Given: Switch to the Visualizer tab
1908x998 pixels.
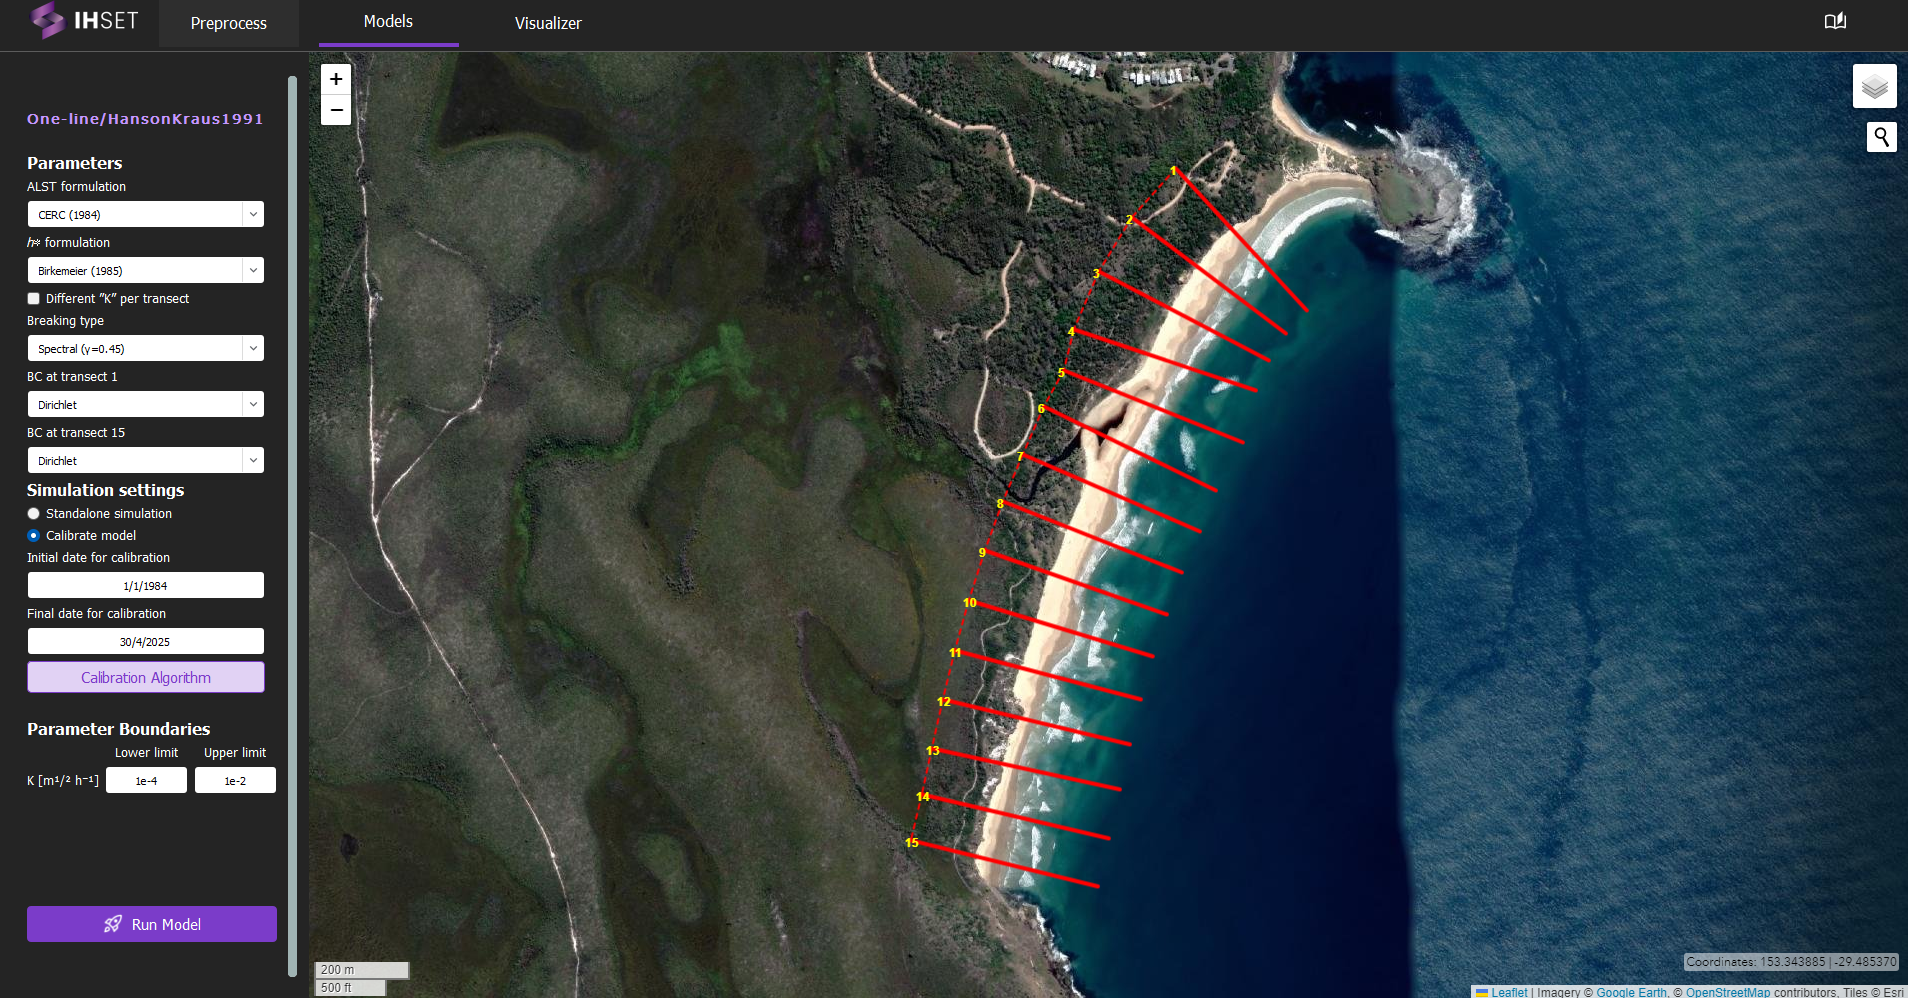Looking at the screenshot, I should [x=548, y=23].
